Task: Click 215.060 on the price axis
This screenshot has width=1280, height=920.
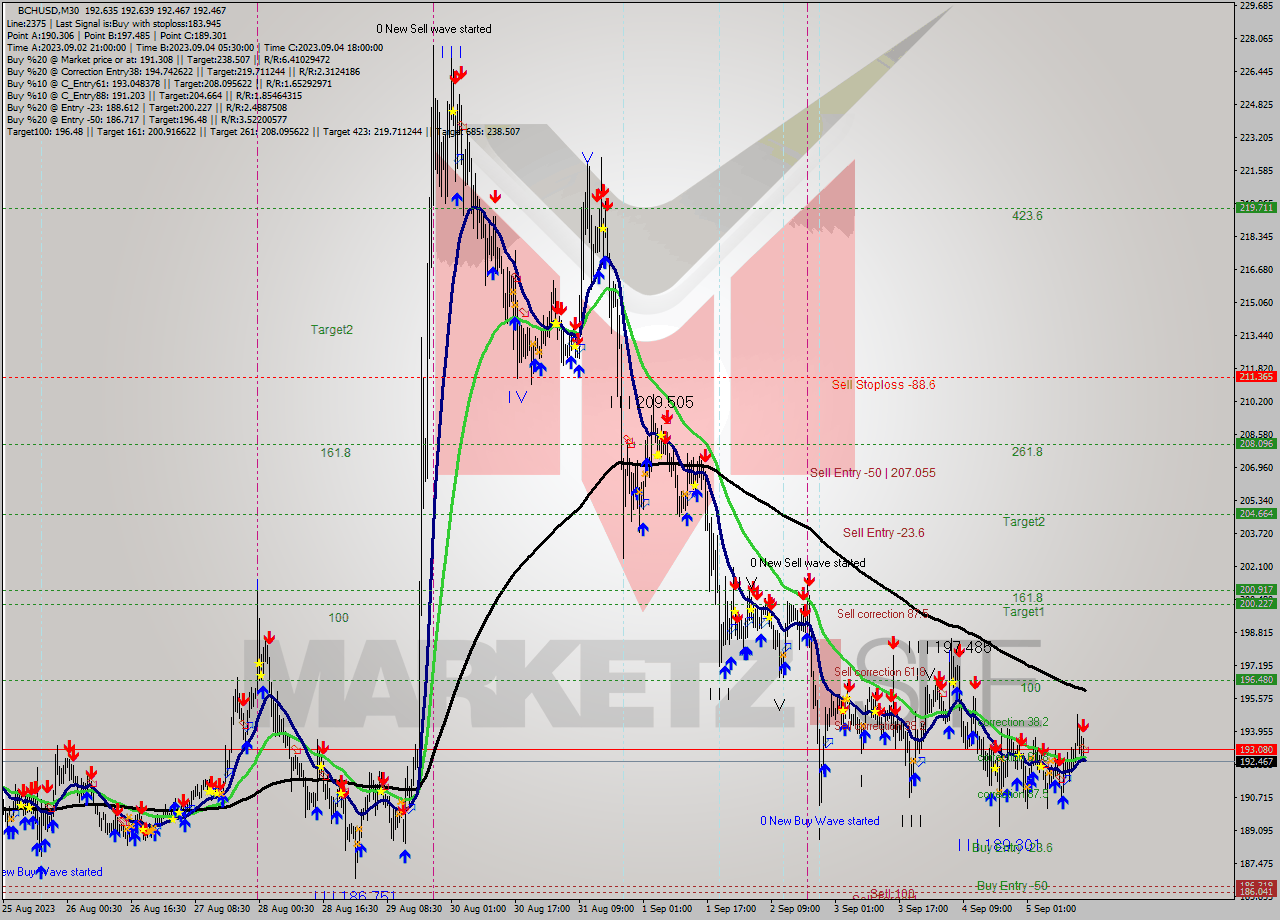Action: pyautogui.click(x=1256, y=303)
